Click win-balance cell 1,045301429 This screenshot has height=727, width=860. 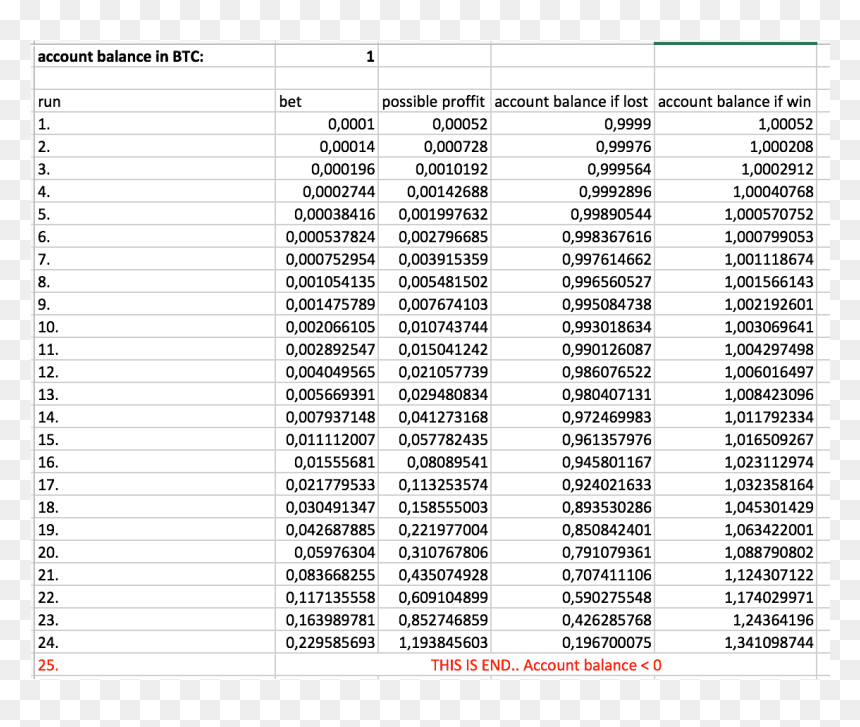[735, 507]
